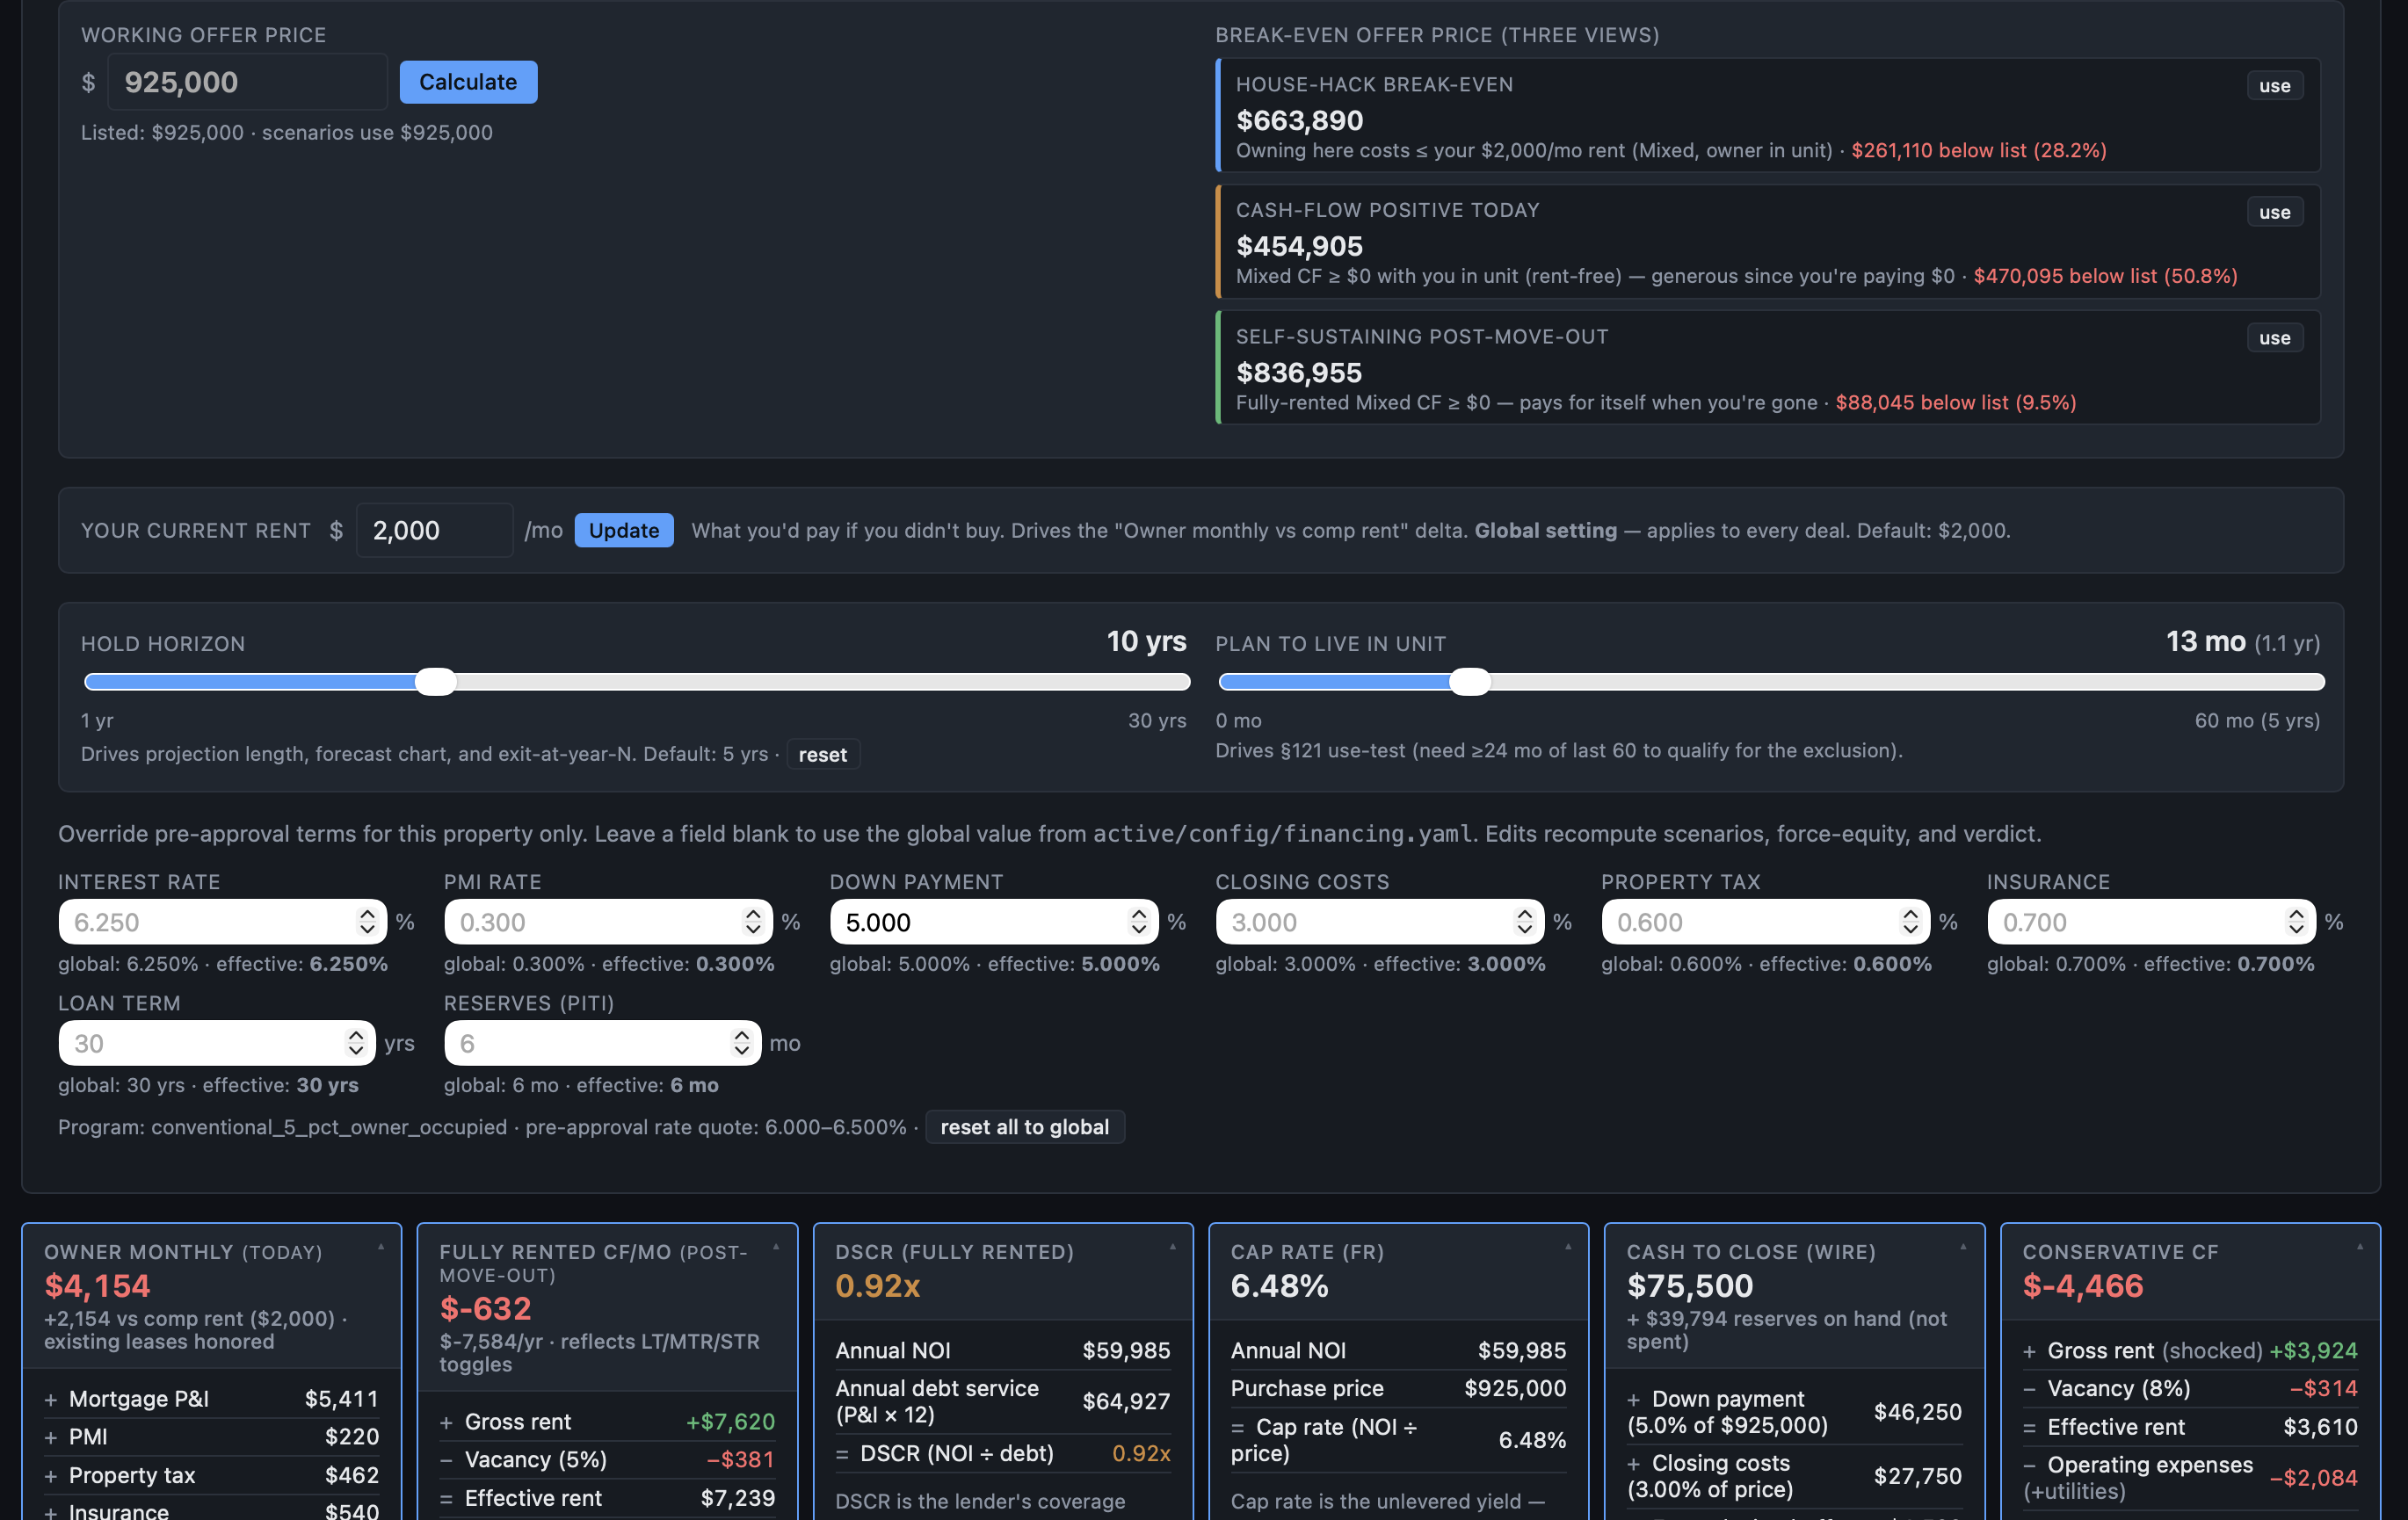Click the "$470,095 below list (50.8%)" text

(x=2105, y=276)
